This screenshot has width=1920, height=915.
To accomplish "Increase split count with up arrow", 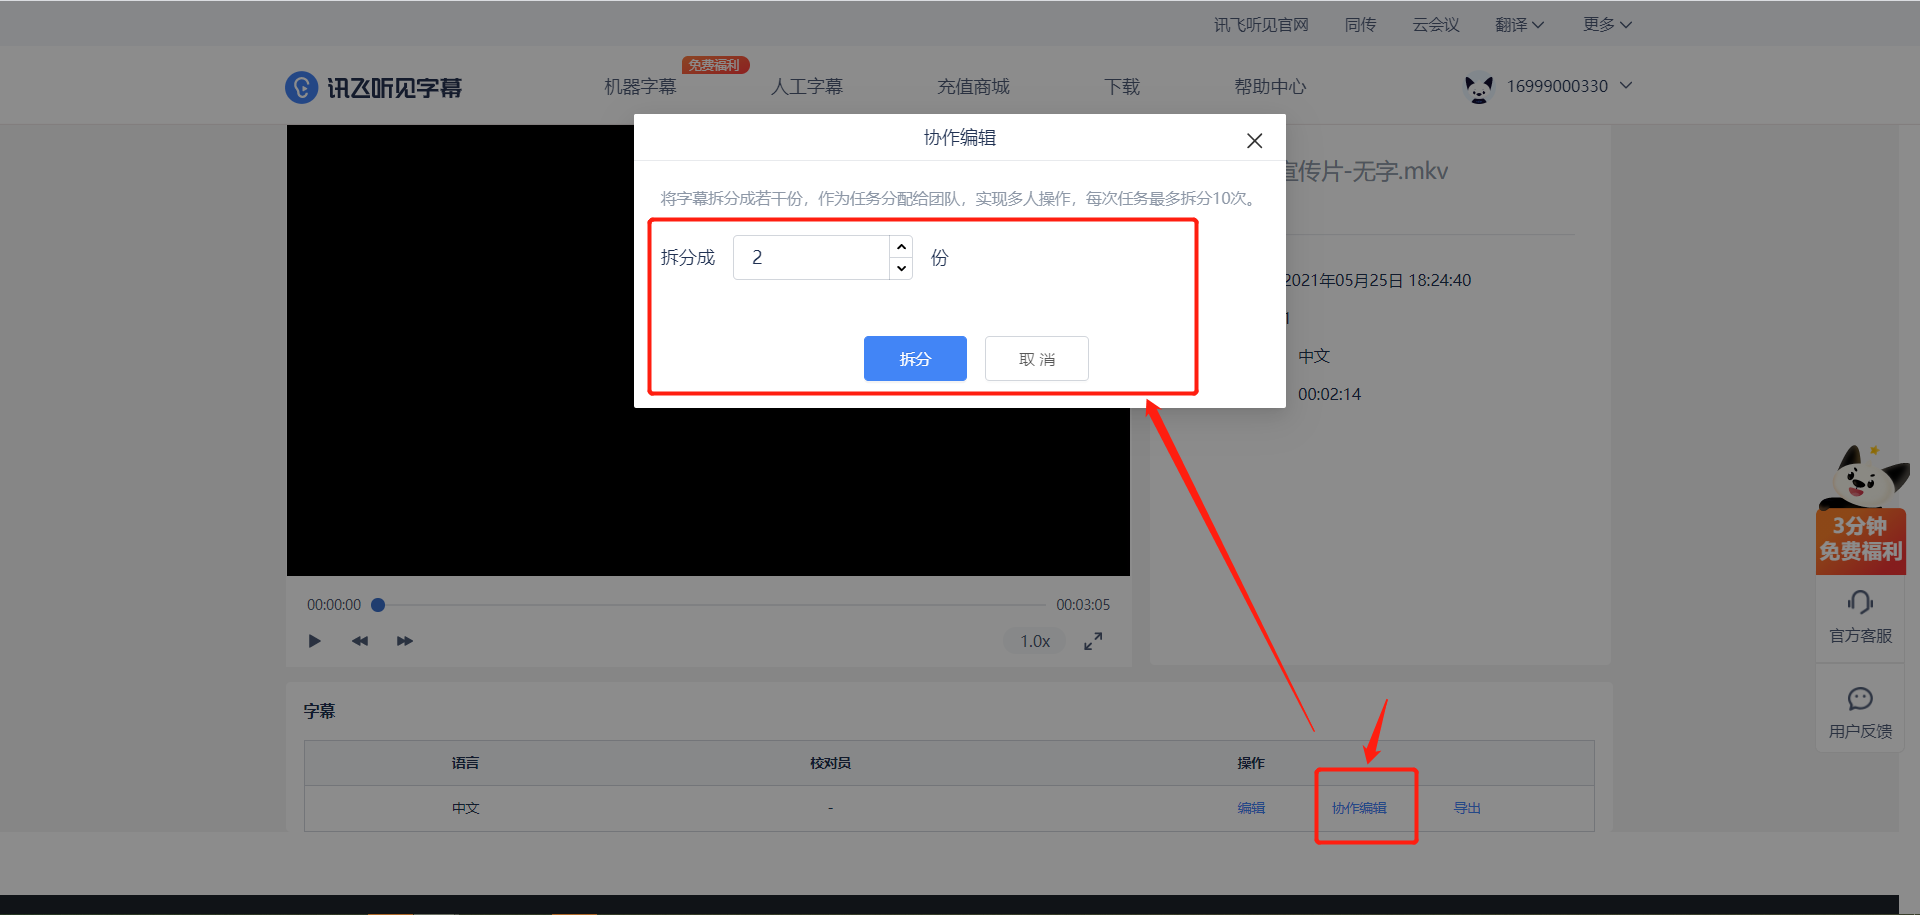I will (x=901, y=247).
